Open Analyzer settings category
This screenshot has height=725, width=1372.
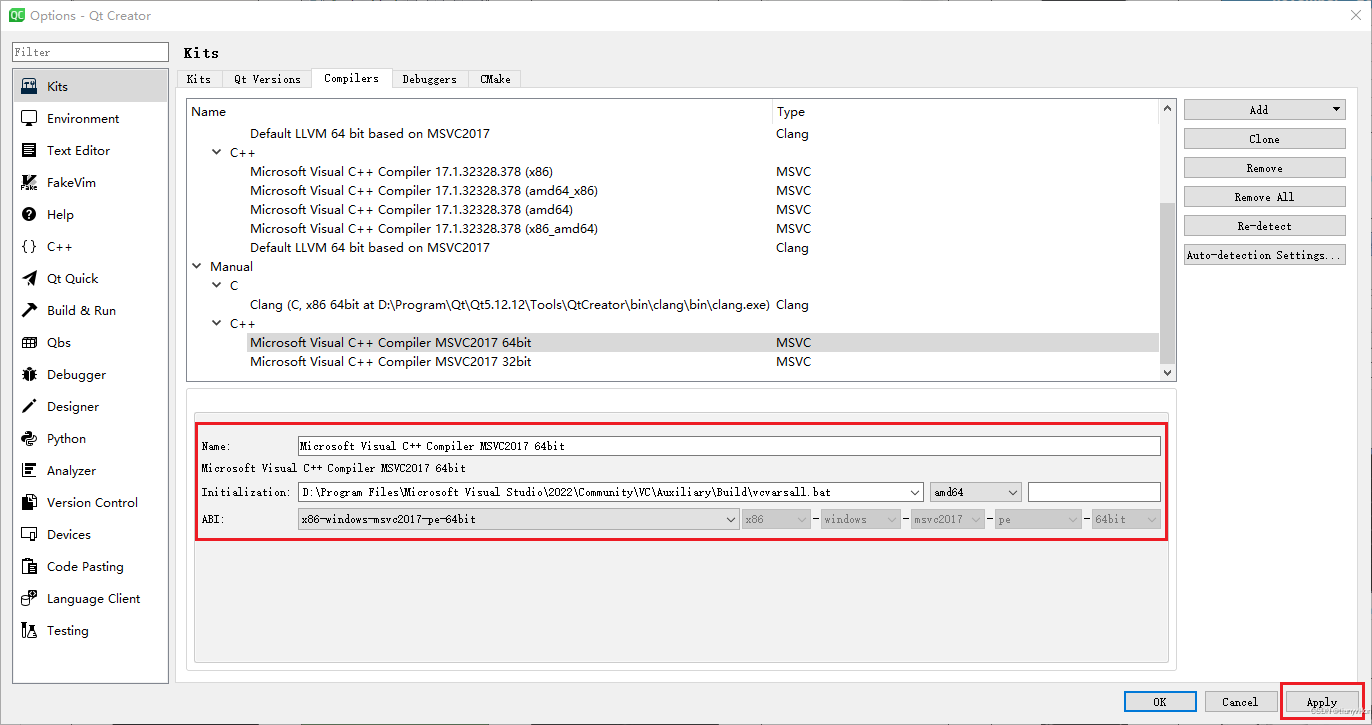click(90, 470)
